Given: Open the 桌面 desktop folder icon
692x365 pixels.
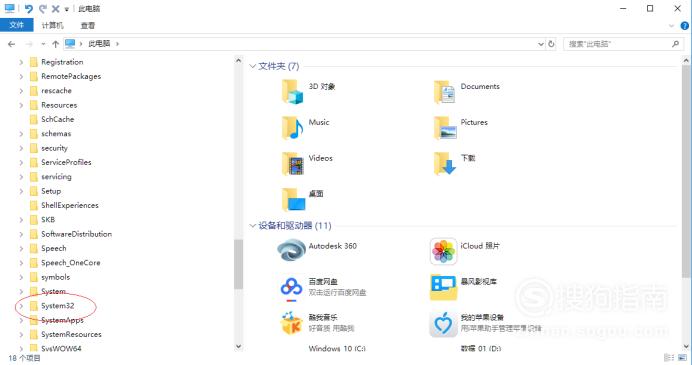Looking at the screenshot, I should point(293,199).
